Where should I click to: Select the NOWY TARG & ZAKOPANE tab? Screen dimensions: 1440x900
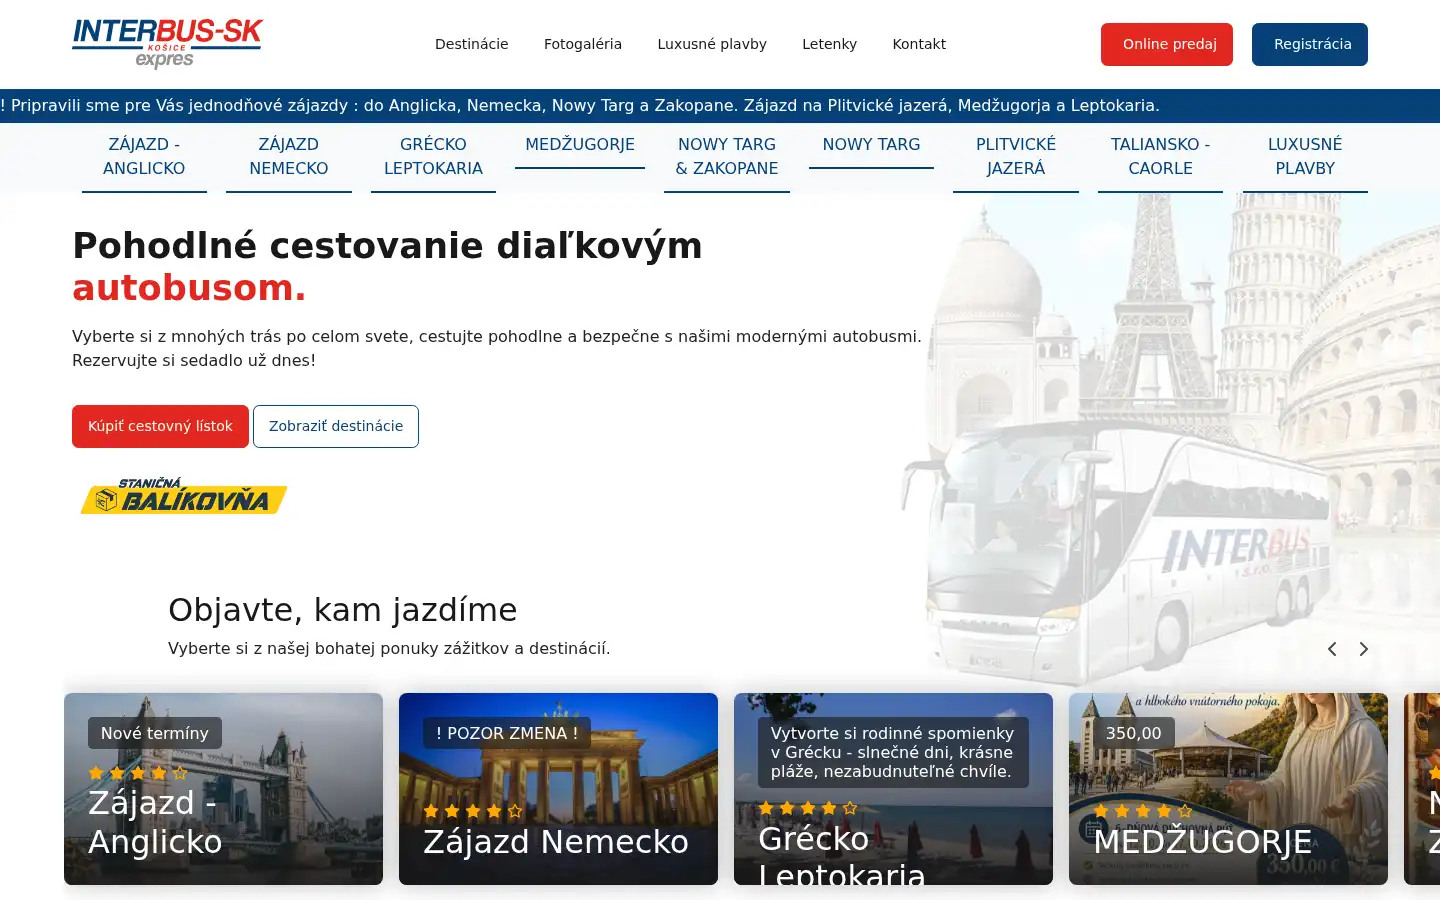click(x=727, y=157)
